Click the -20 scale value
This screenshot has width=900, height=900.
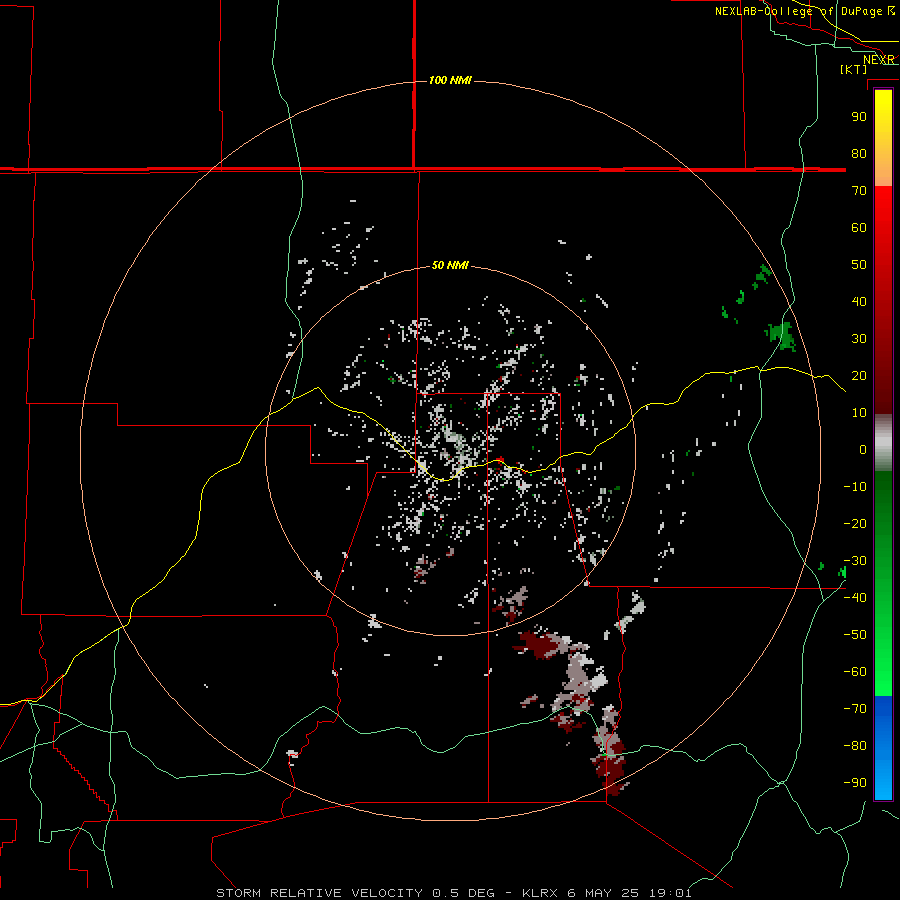point(855,523)
